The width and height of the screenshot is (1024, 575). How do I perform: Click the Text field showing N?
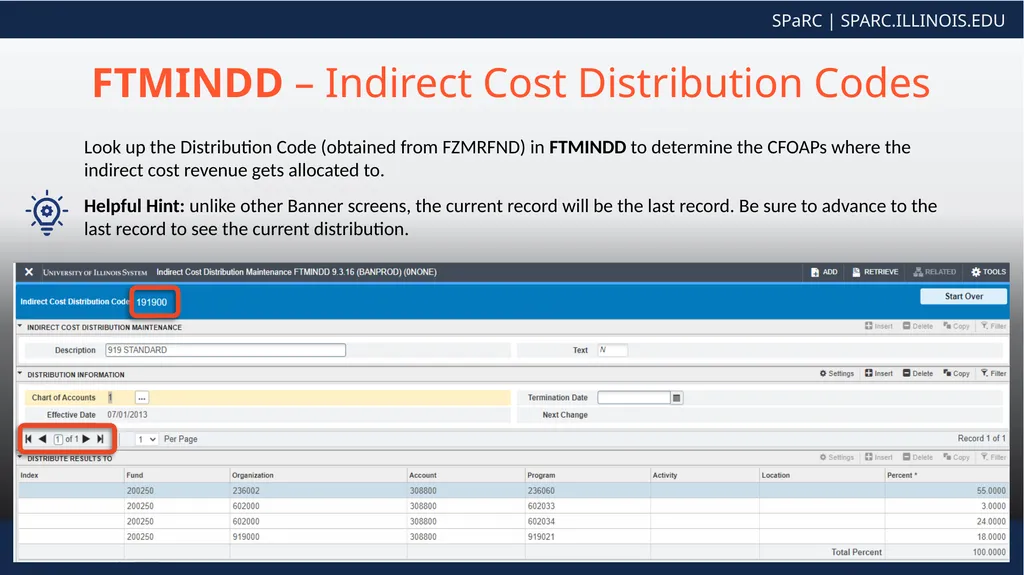pos(612,350)
